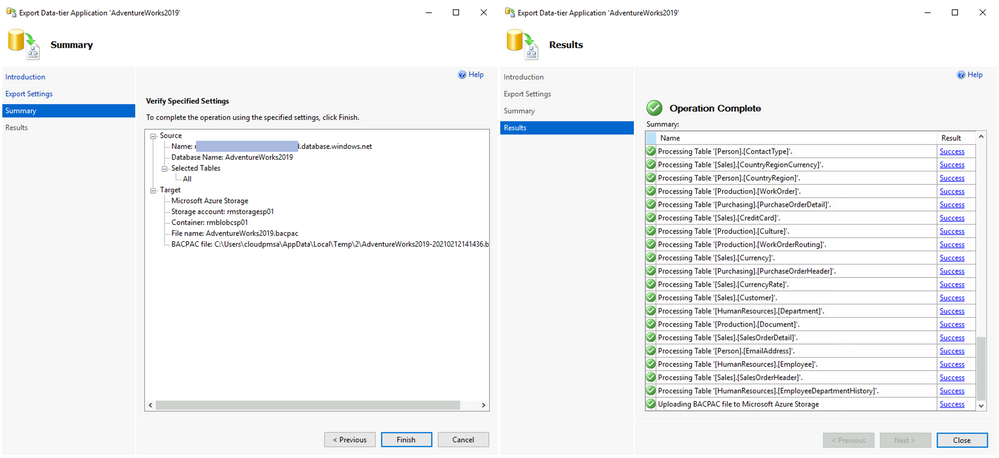The image size is (999, 458).
Task: Click Close button in Results window
Action: (961, 440)
